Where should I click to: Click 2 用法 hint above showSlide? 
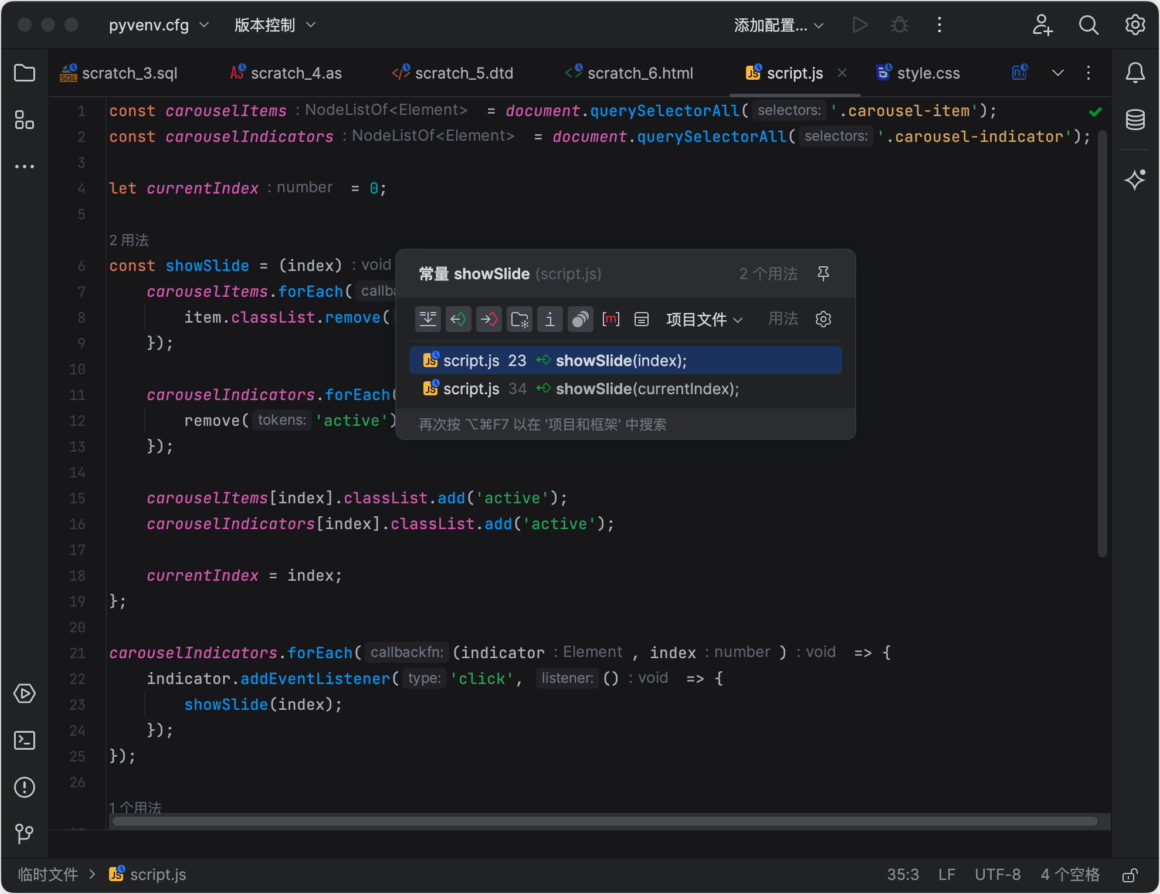coord(129,240)
